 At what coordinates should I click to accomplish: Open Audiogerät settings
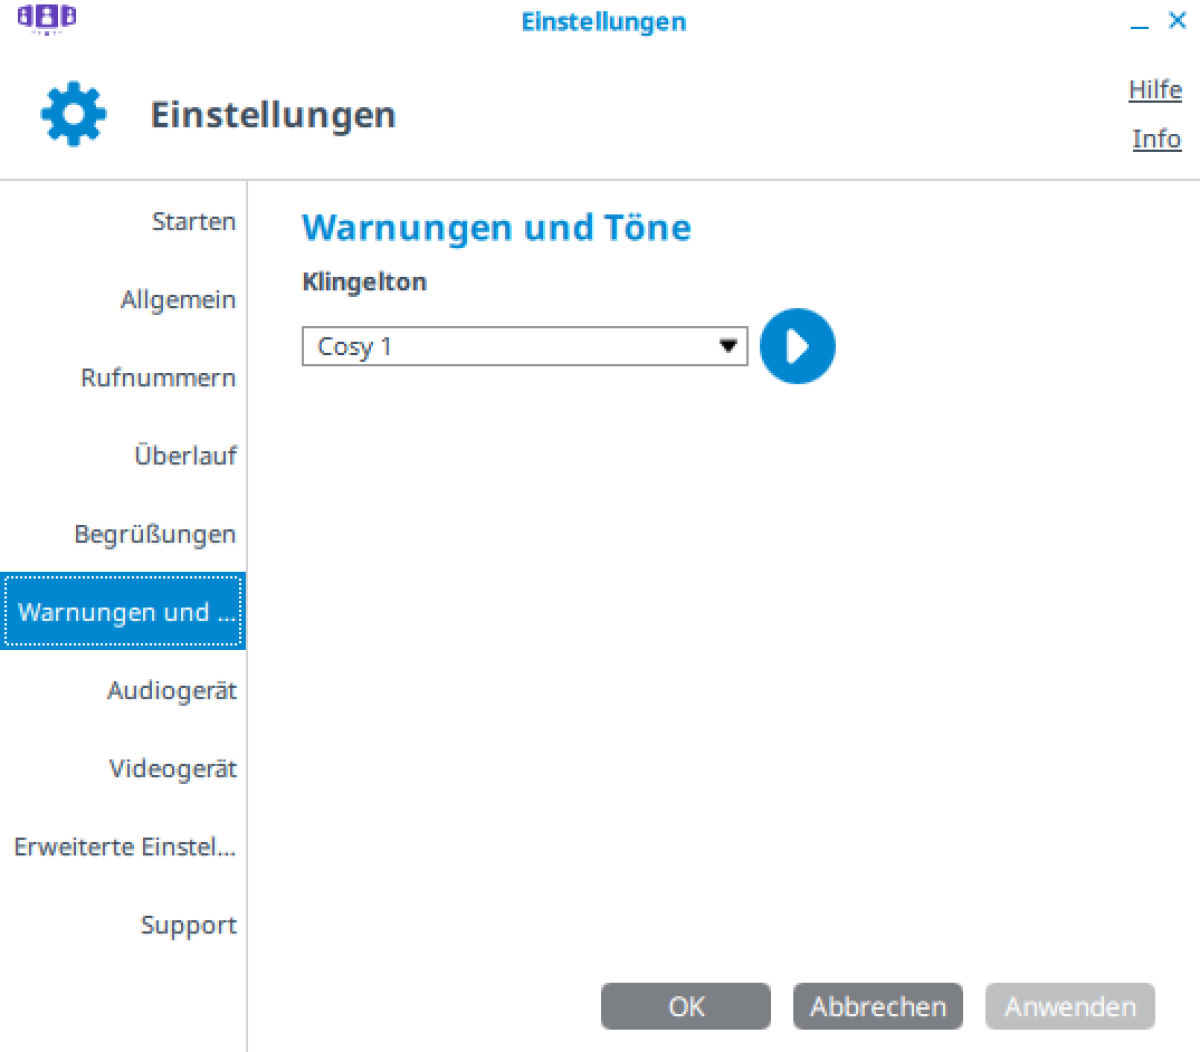click(x=172, y=690)
